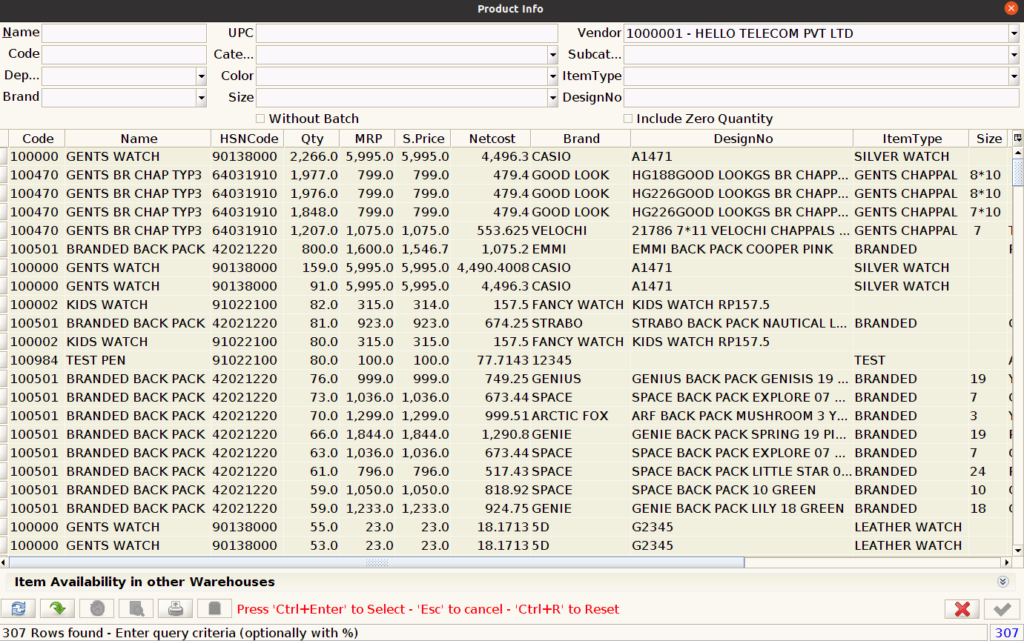The width and height of the screenshot is (1024, 641).
Task: Click the red X cancel button
Action: [x=962, y=609]
